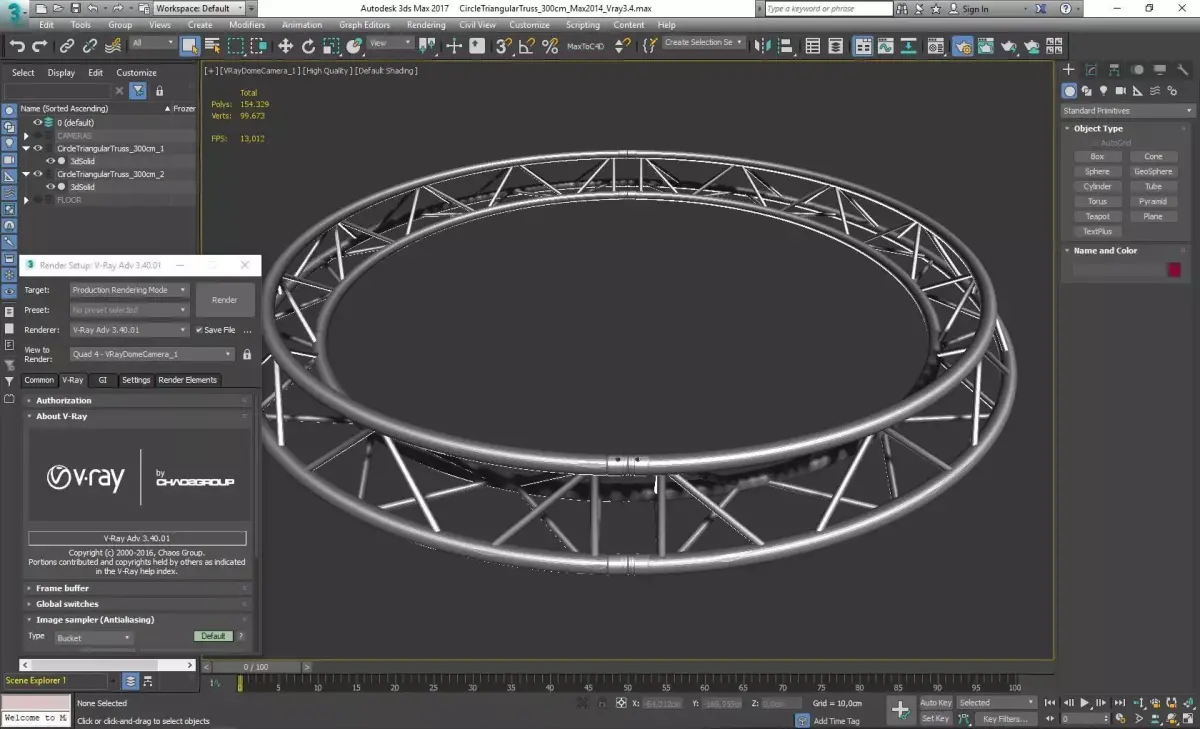The image size is (1200, 729).
Task: Select the Move transform tool
Action: pos(285,46)
